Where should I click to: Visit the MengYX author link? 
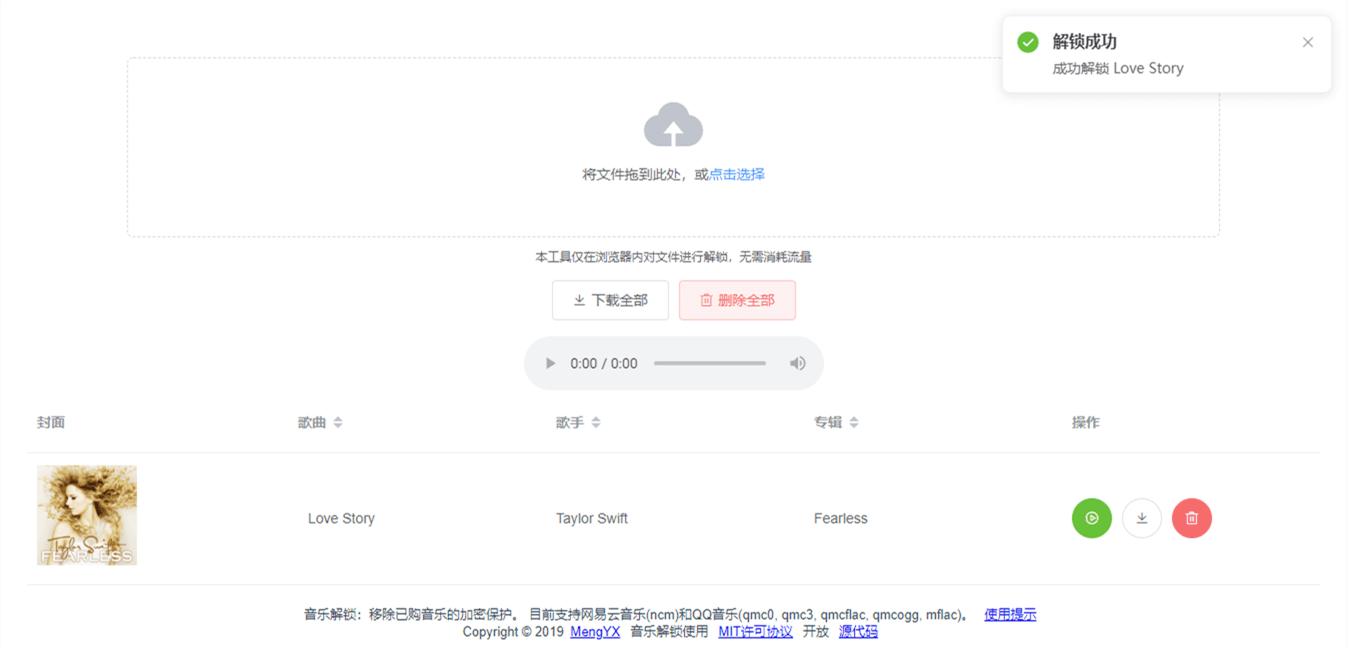pyautogui.click(x=595, y=631)
